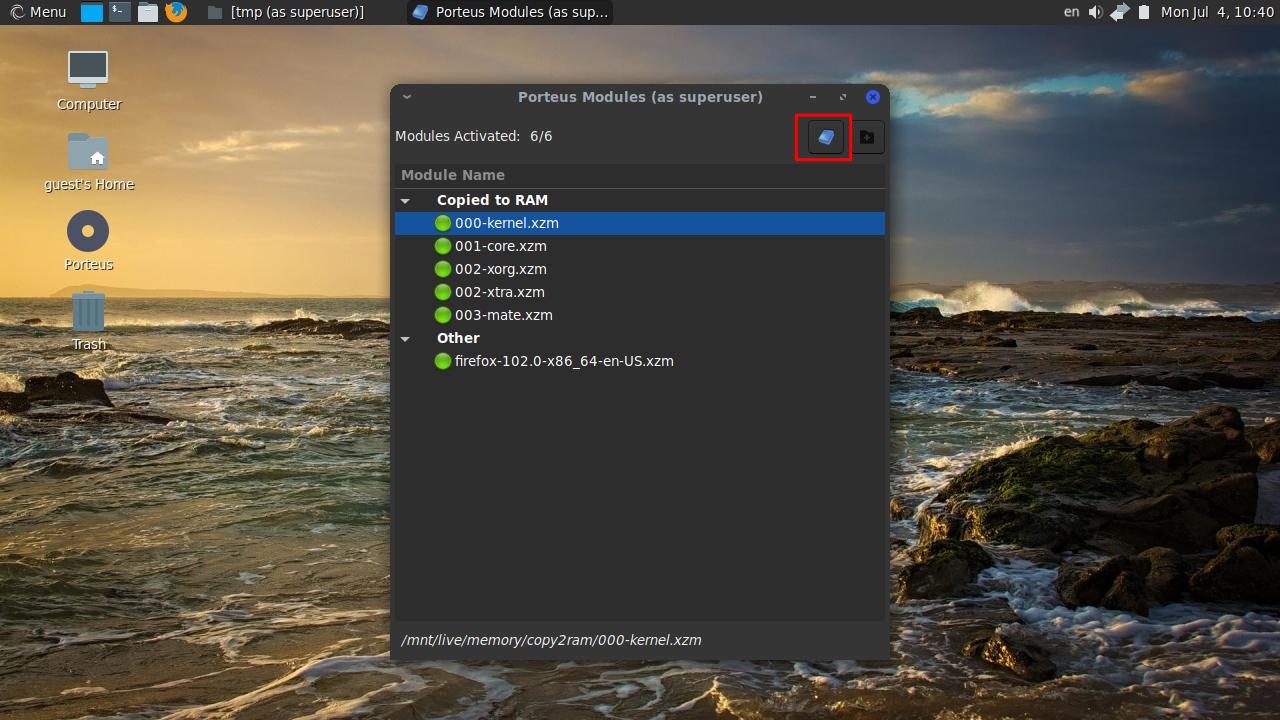Select the 000-kernel.xzm row
This screenshot has width=1280, height=720.
[640, 223]
